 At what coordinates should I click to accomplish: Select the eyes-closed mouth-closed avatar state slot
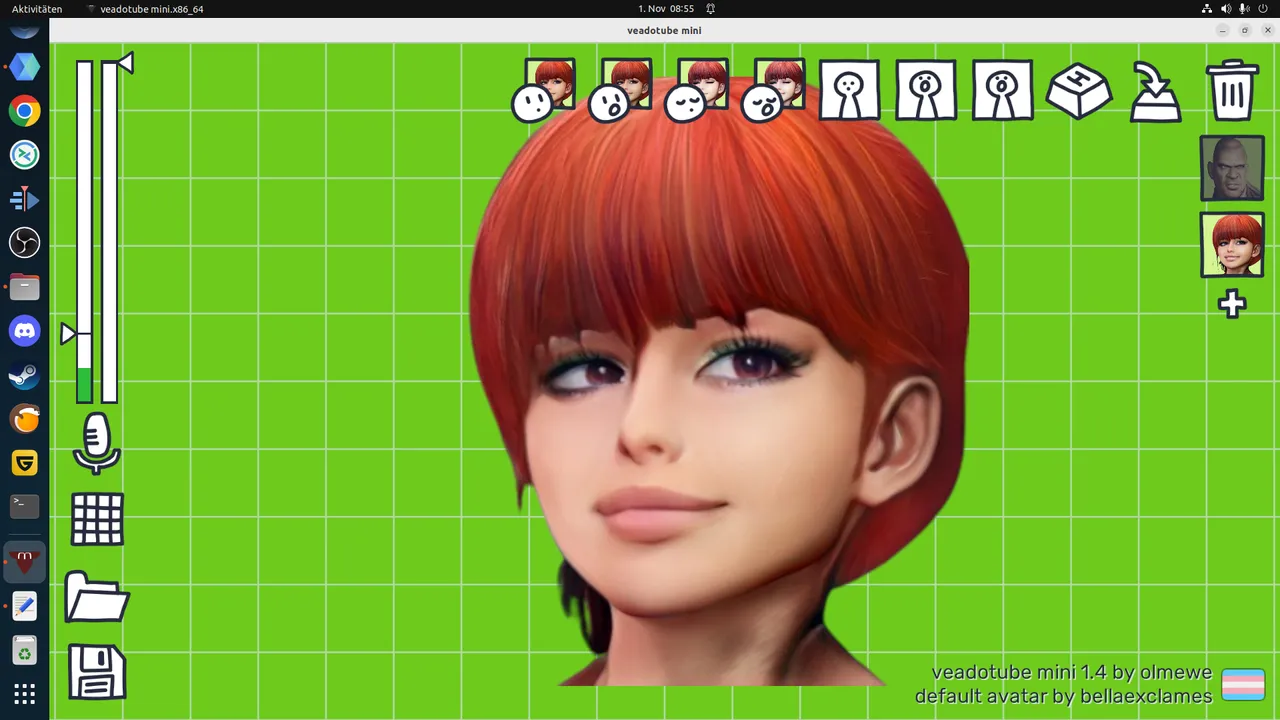[x=697, y=90]
